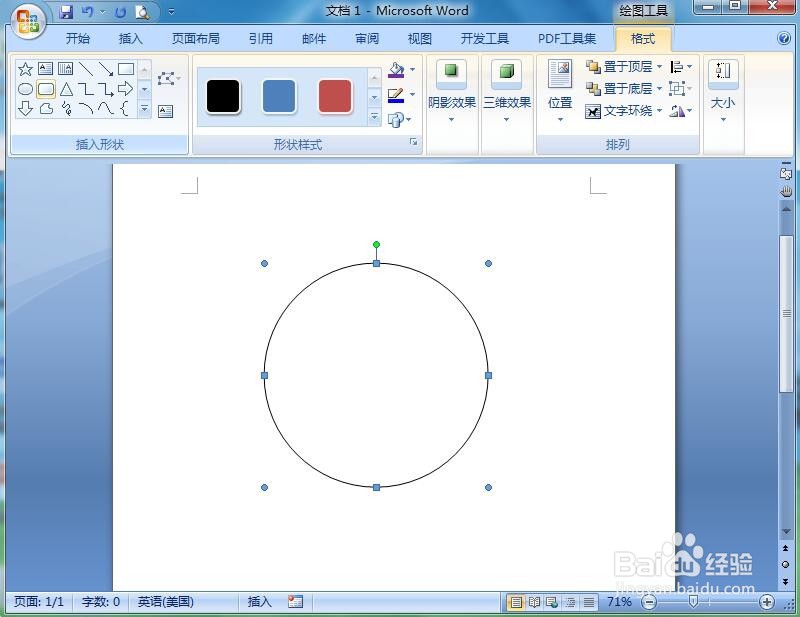This screenshot has width=800, height=617.
Task: Select the freeform shape tool
Action: click(x=46, y=108)
